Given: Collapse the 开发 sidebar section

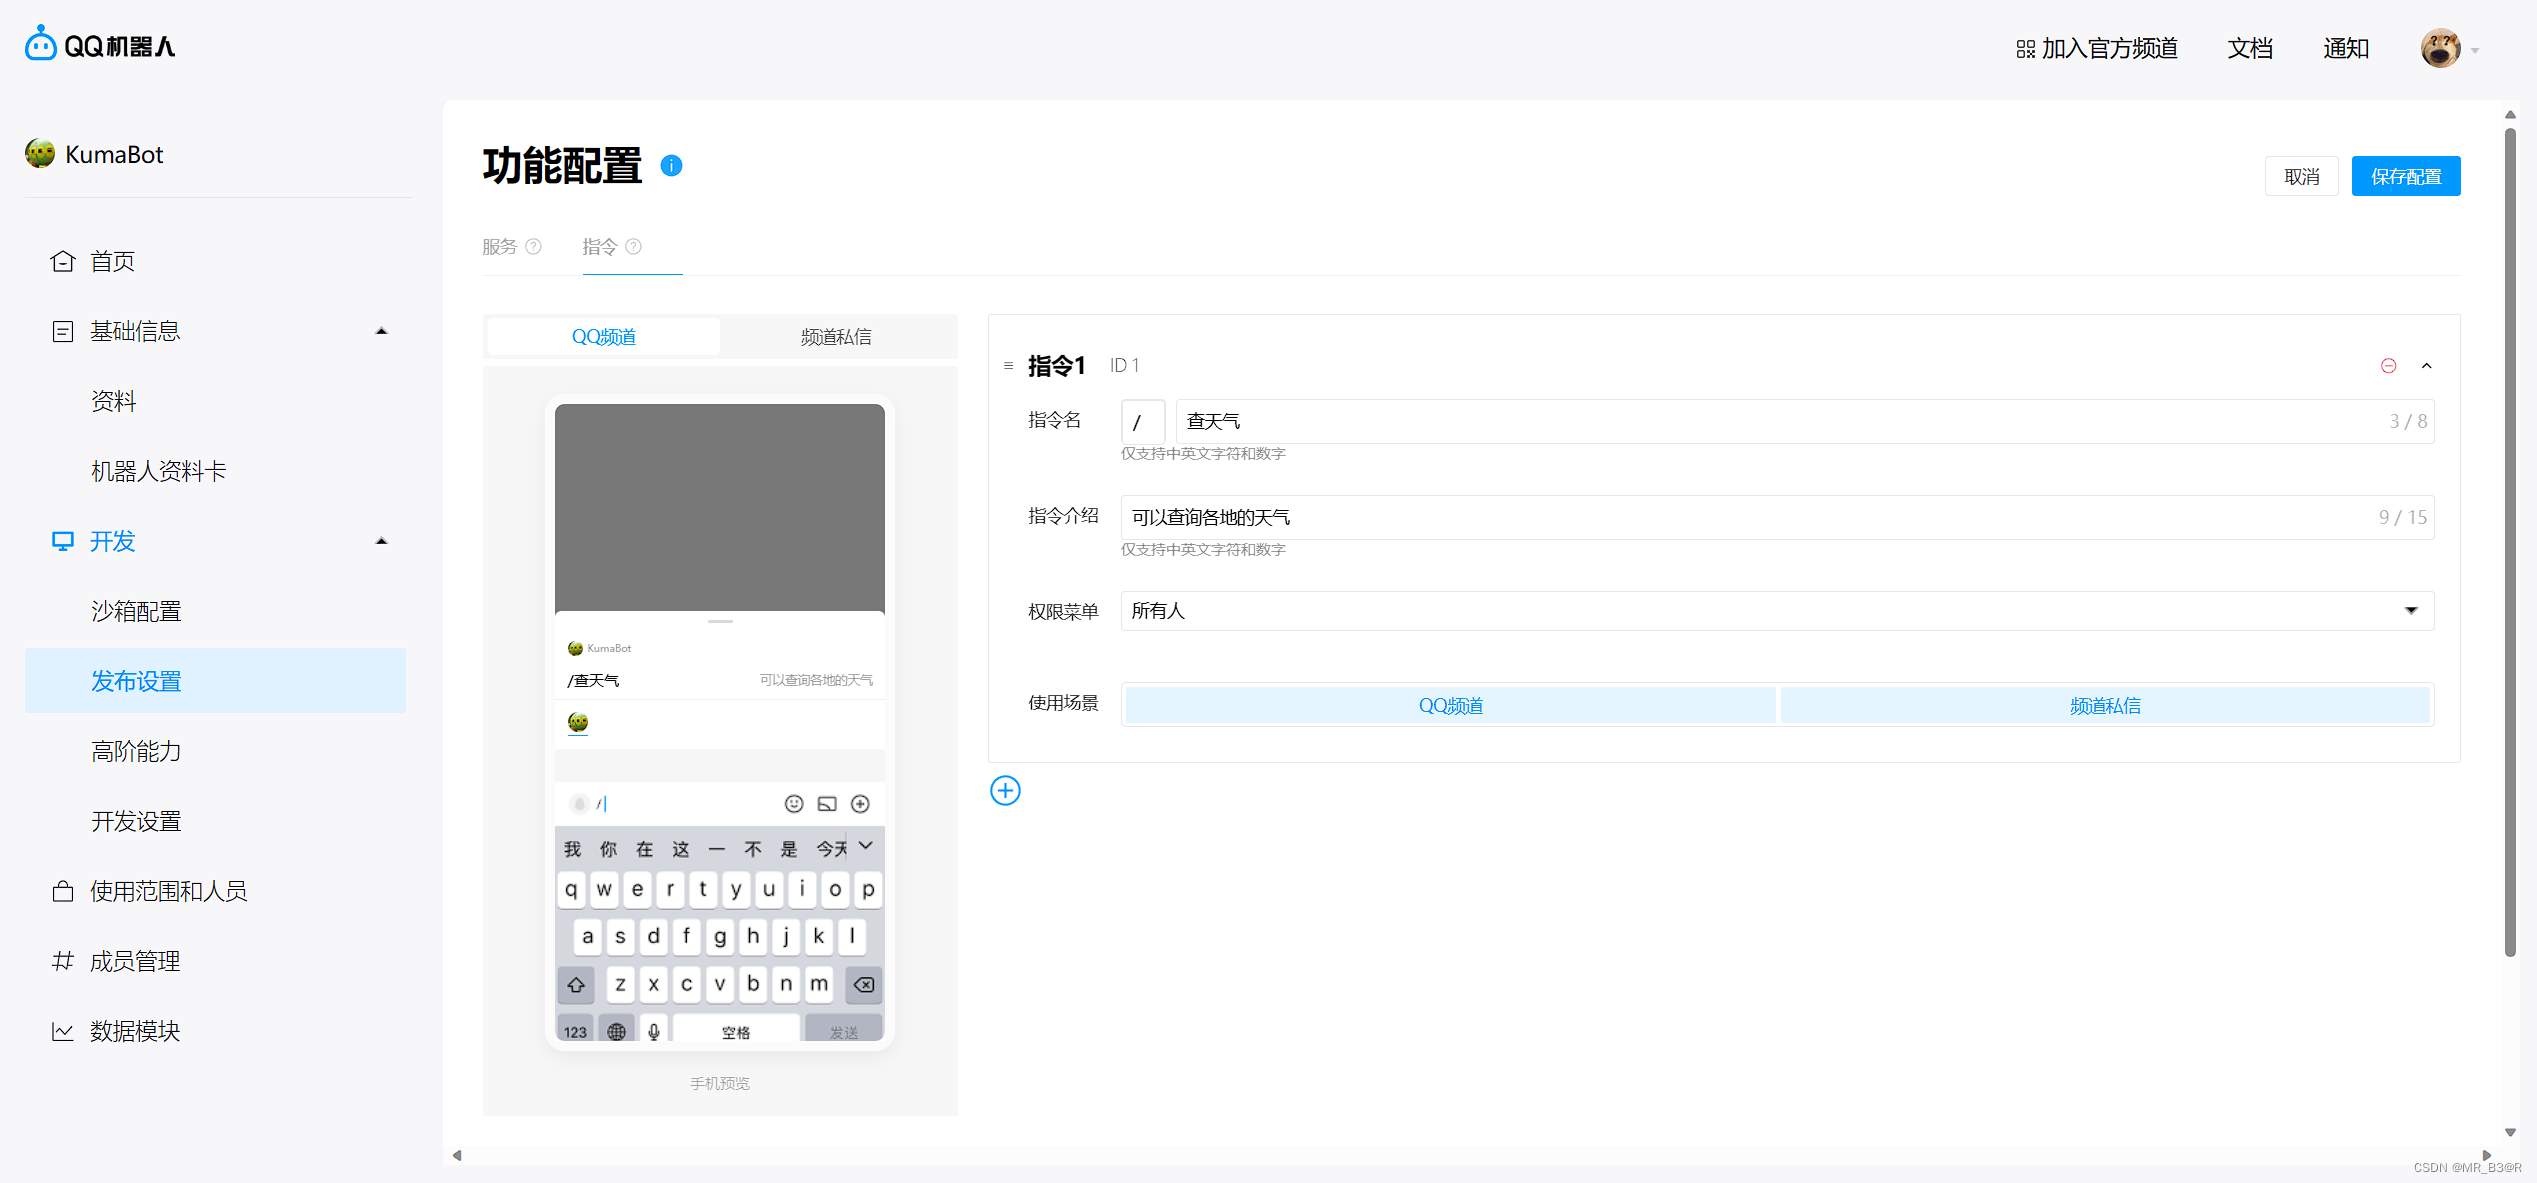Looking at the screenshot, I should click(x=381, y=540).
